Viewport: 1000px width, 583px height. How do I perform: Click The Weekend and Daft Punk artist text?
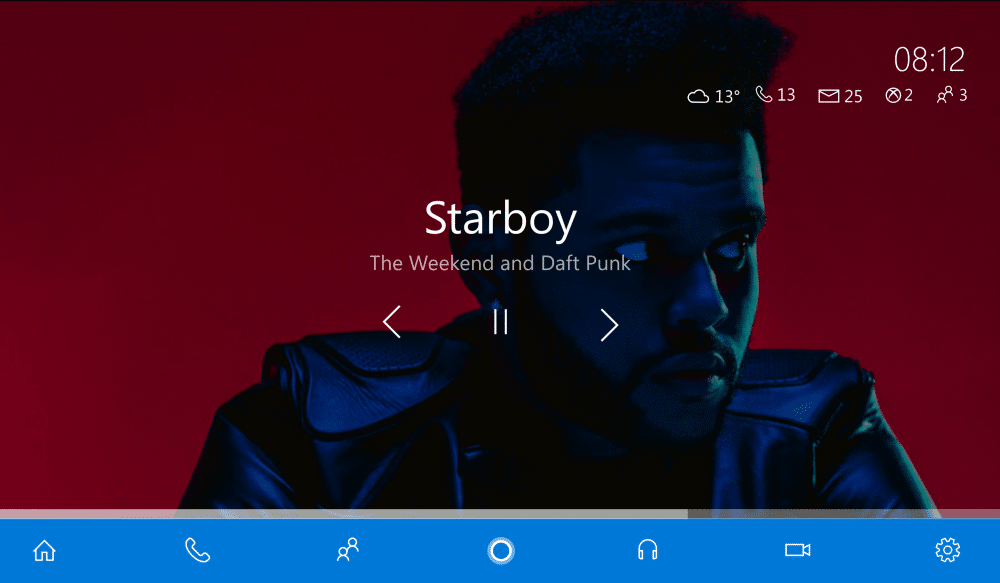tap(500, 263)
